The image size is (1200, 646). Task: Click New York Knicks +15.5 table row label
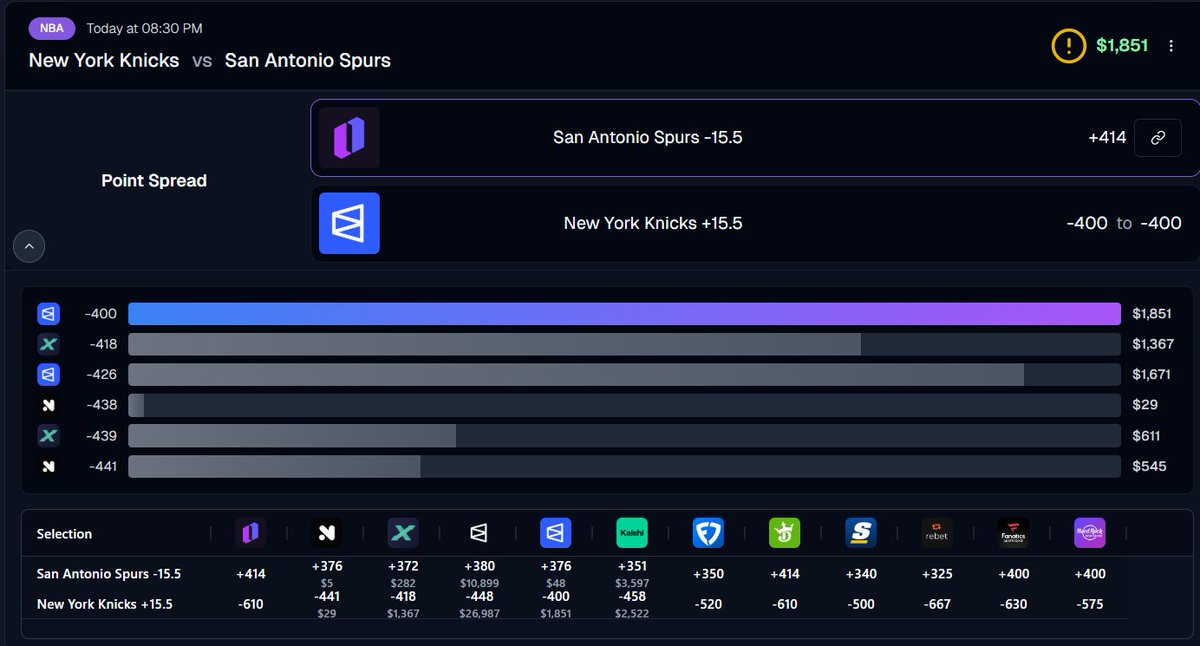pos(105,604)
